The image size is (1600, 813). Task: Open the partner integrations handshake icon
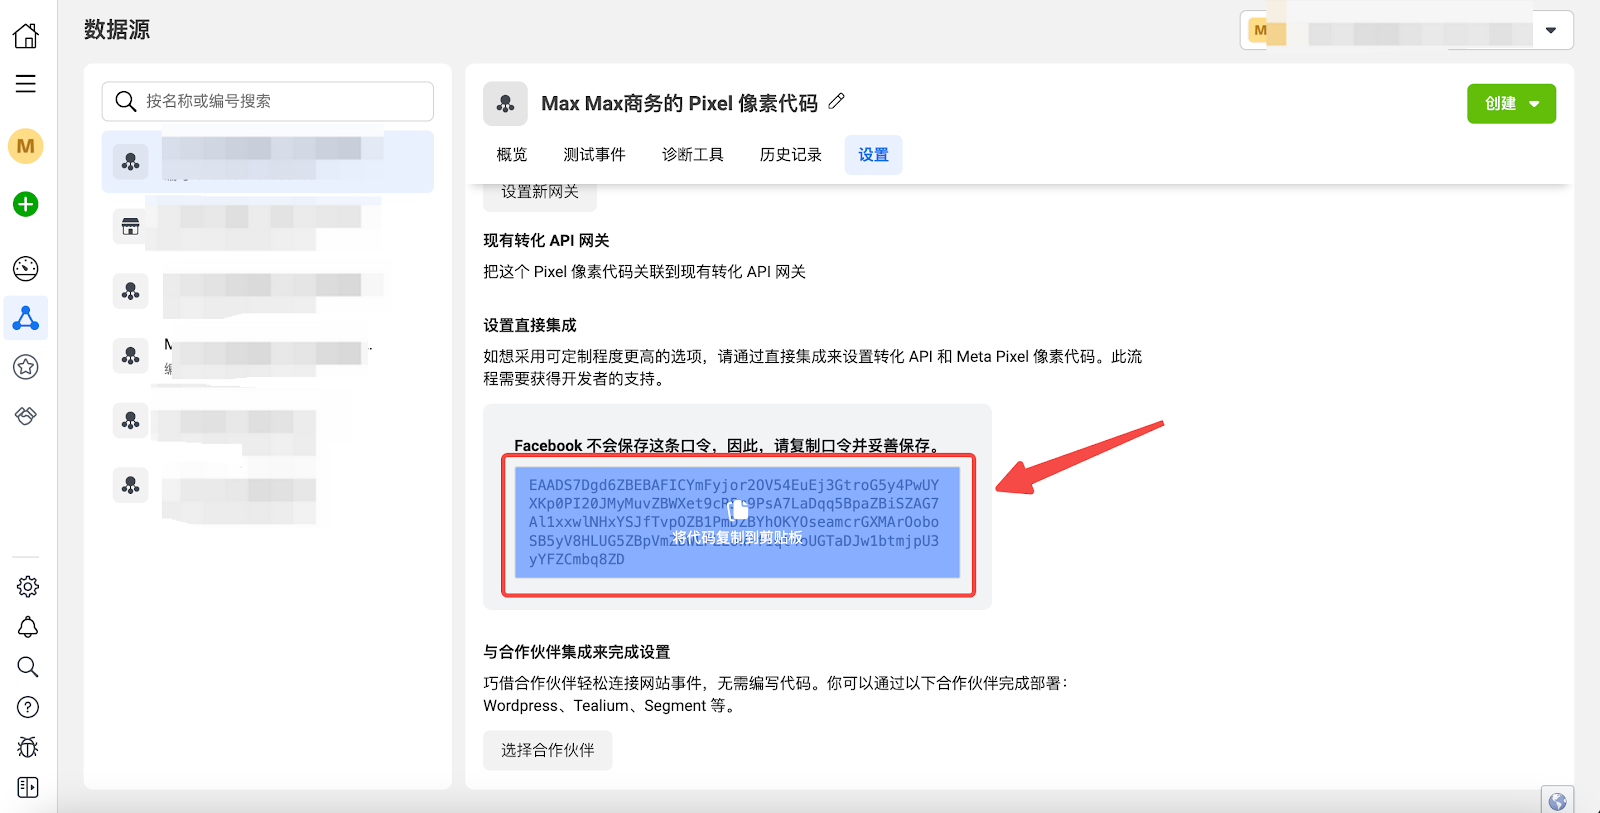click(26, 415)
